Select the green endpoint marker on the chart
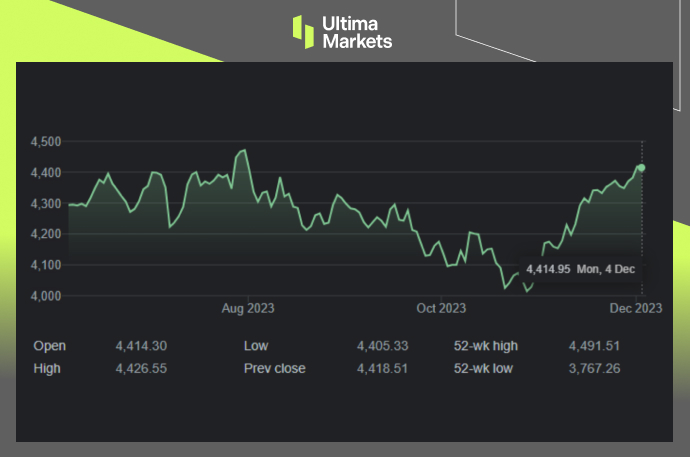This screenshot has width=690, height=457. (641, 168)
